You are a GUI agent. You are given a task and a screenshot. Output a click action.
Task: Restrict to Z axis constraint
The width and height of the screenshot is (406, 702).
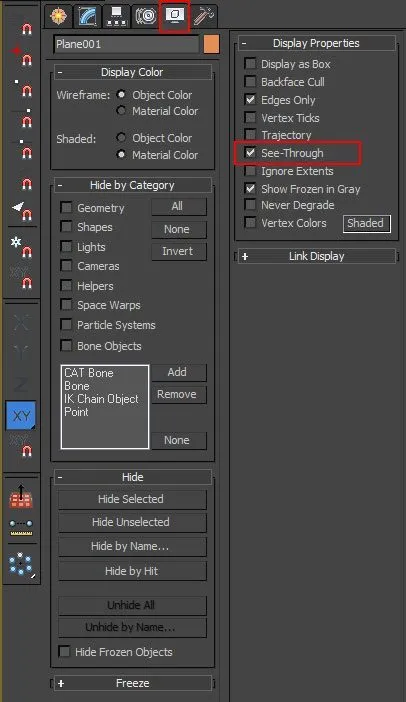(x=21, y=384)
